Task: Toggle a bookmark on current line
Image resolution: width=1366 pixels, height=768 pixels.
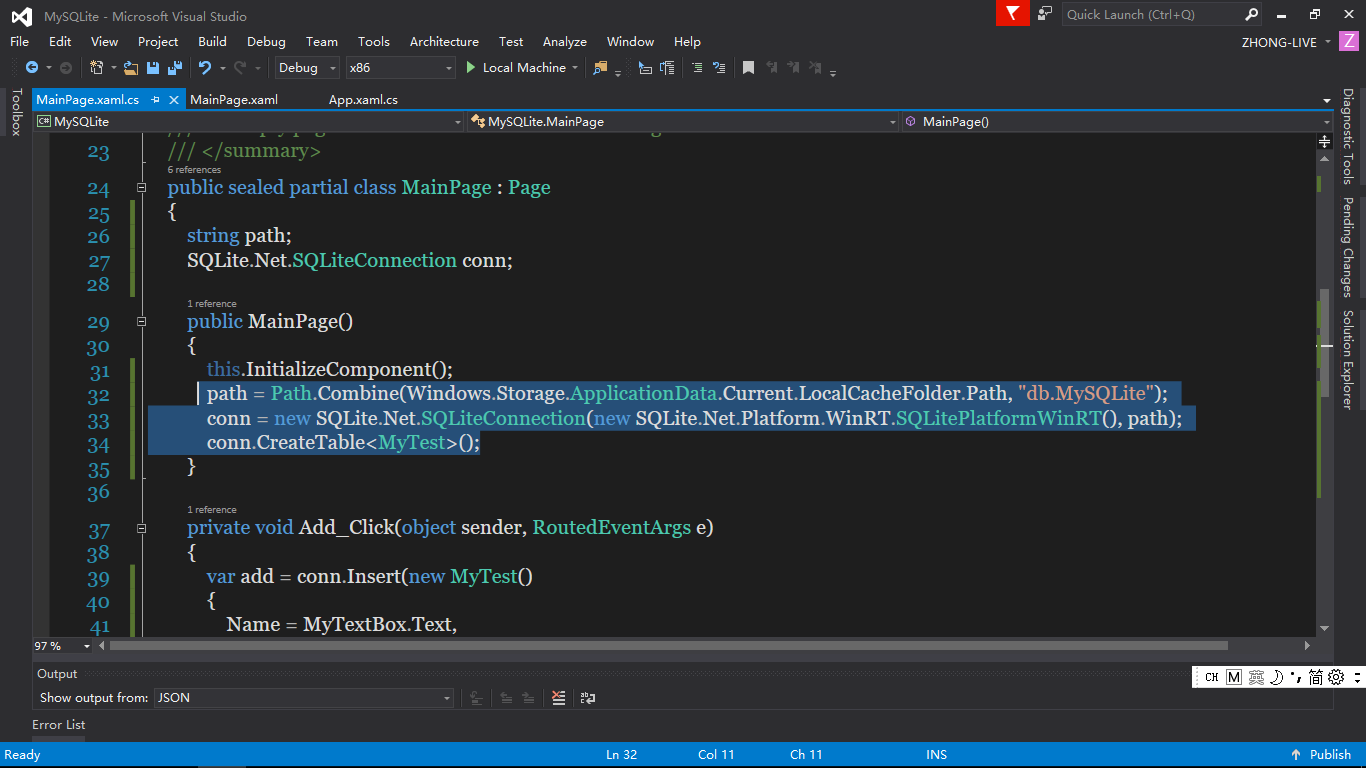Action: [x=748, y=68]
